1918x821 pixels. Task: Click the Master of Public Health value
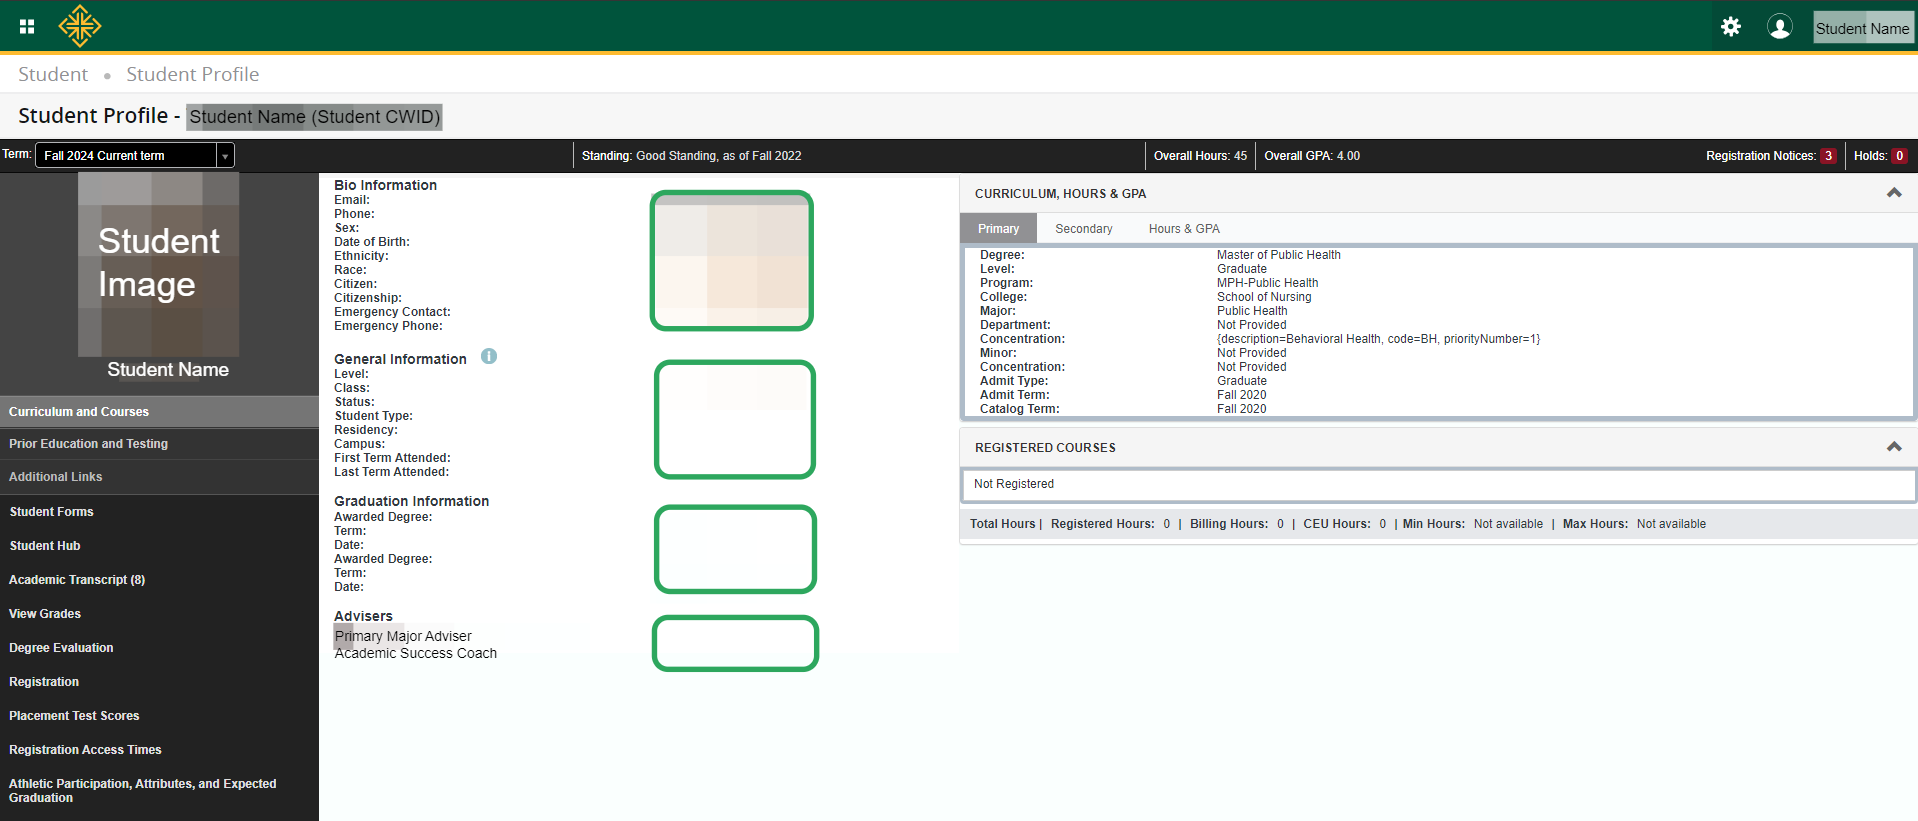click(x=1279, y=255)
